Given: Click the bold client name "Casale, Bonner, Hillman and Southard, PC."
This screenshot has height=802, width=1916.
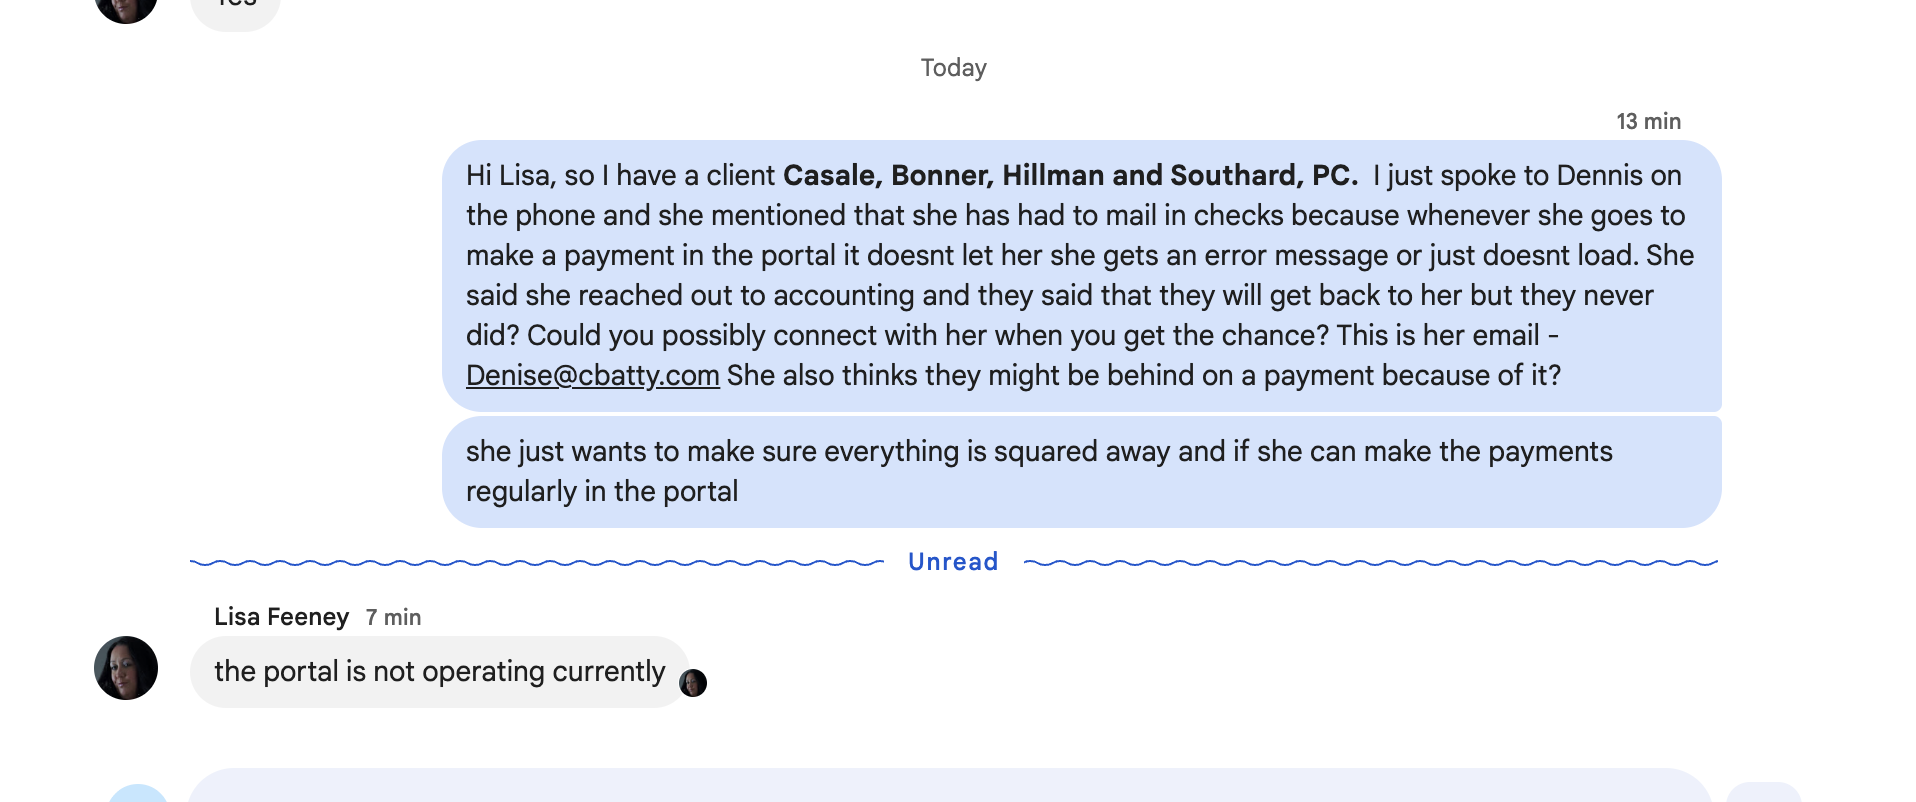Looking at the screenshot, I should pos(1070,176).
